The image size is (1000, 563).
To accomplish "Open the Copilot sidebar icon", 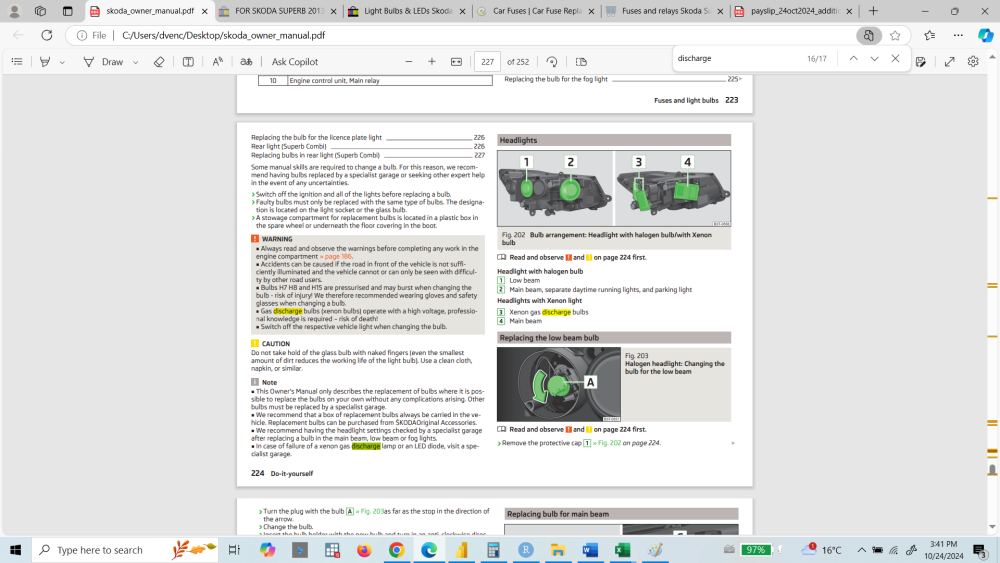I will [x=985, y=35].
